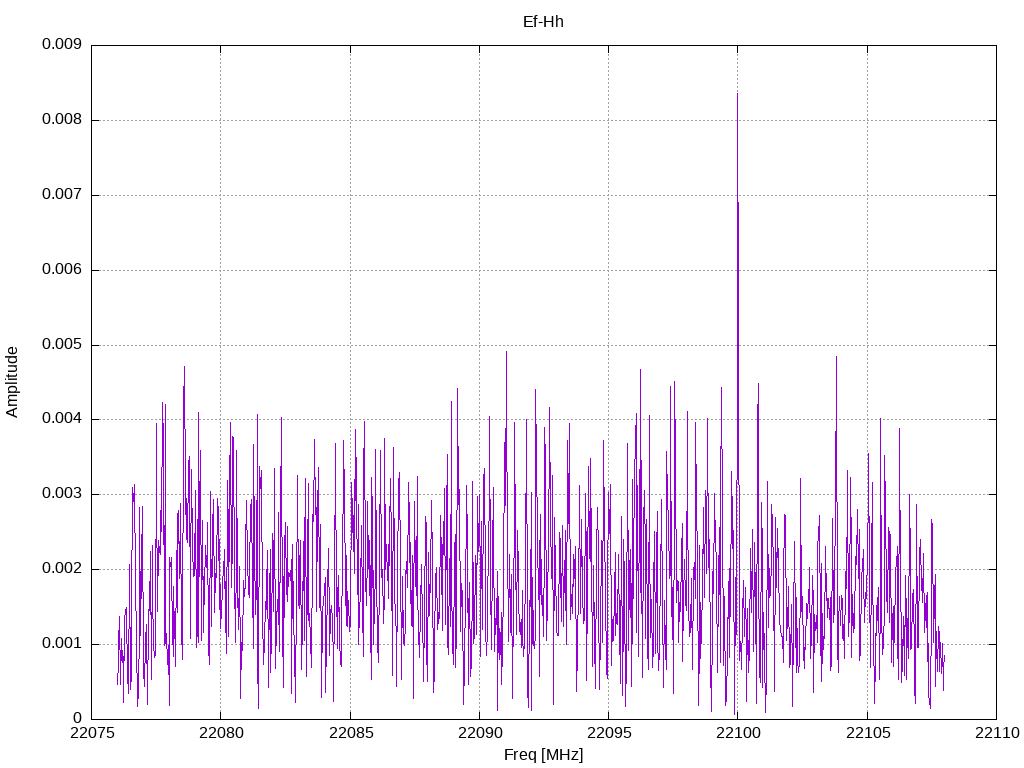The height and width of the screenshot is (768, 1024).
Task: Select the 0.008 y-axis tick label
Action: point(61,120)
